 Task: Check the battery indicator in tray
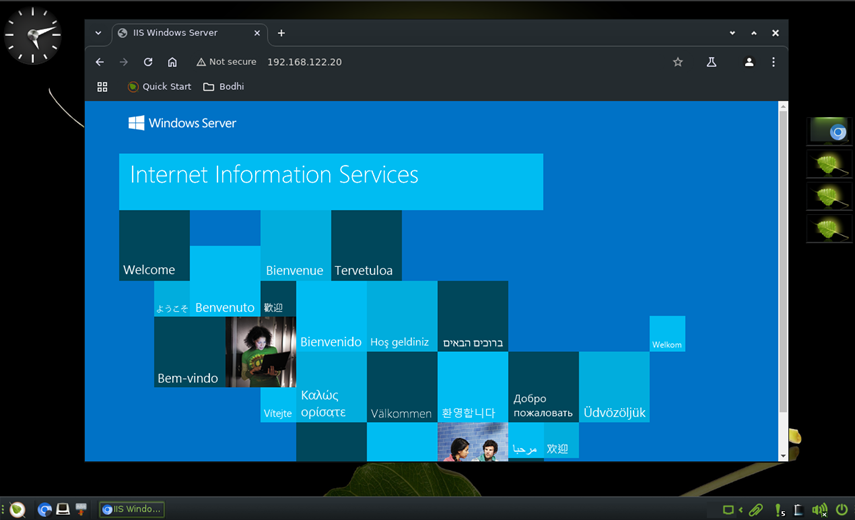pyautogui.click(x=799, y=510)
